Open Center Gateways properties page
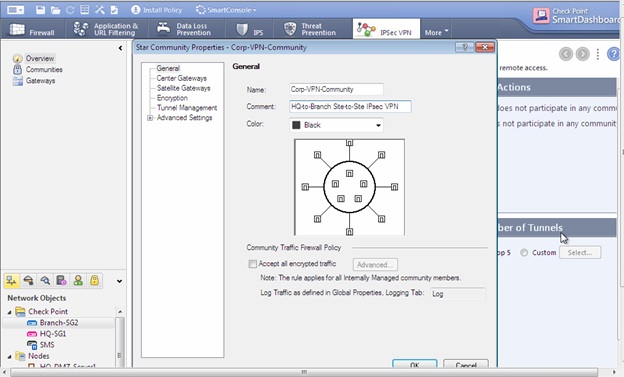Image resolution: width=624 pixels, height=377 pixels. tap(181, 78)
